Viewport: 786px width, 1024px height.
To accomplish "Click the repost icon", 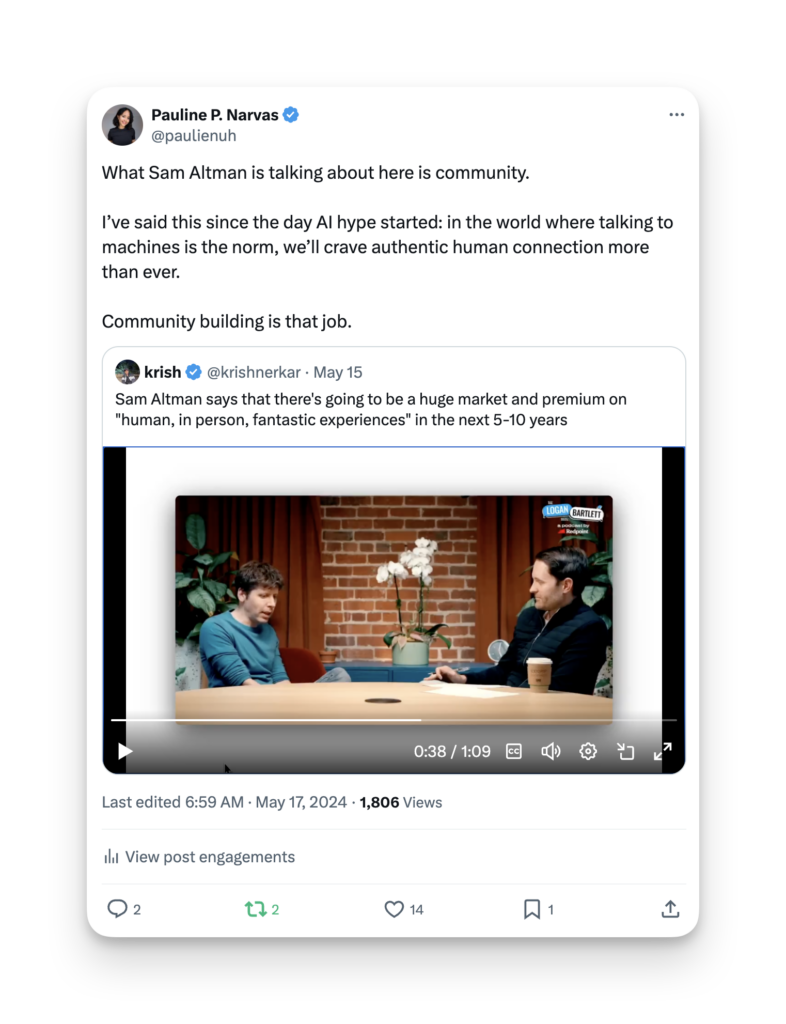I will tap(256, 909).
